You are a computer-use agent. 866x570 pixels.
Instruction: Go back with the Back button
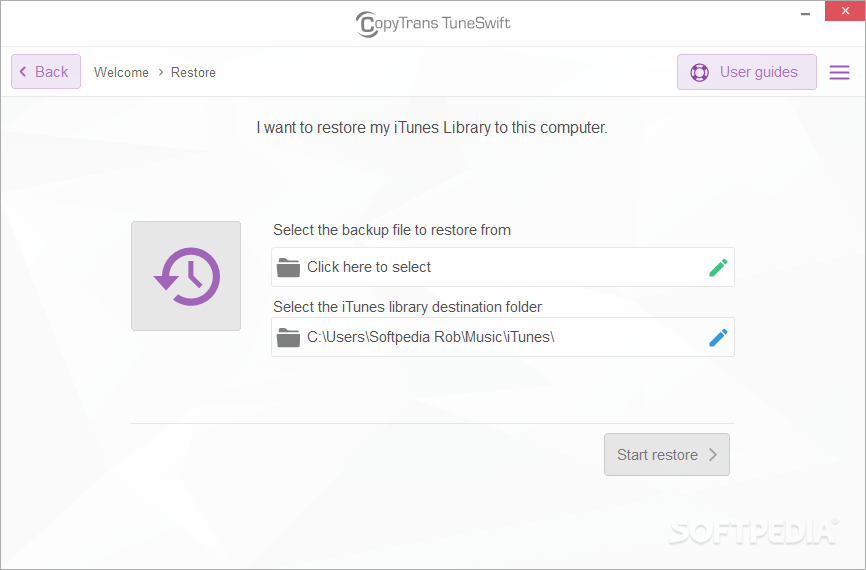click(x=46, y=72)
